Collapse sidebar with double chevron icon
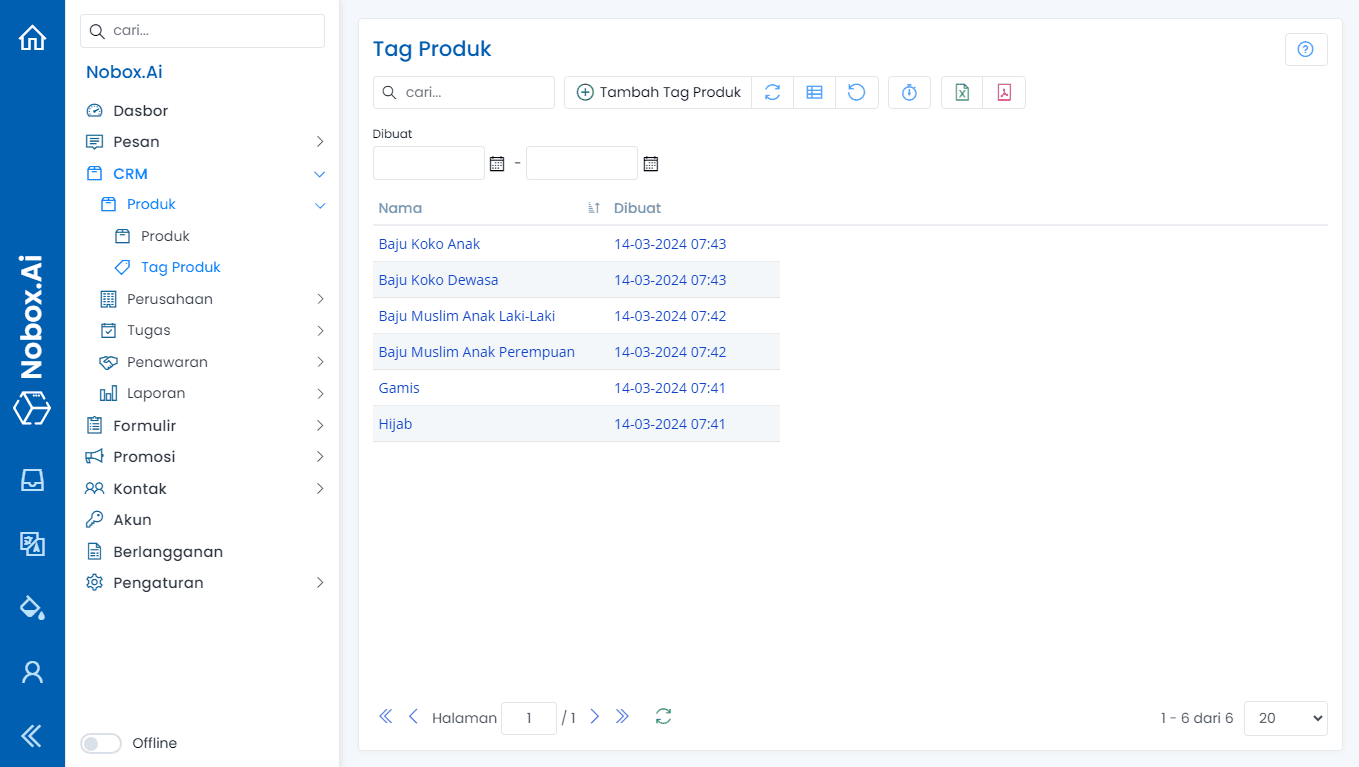1359x767 pixels. 32,736
